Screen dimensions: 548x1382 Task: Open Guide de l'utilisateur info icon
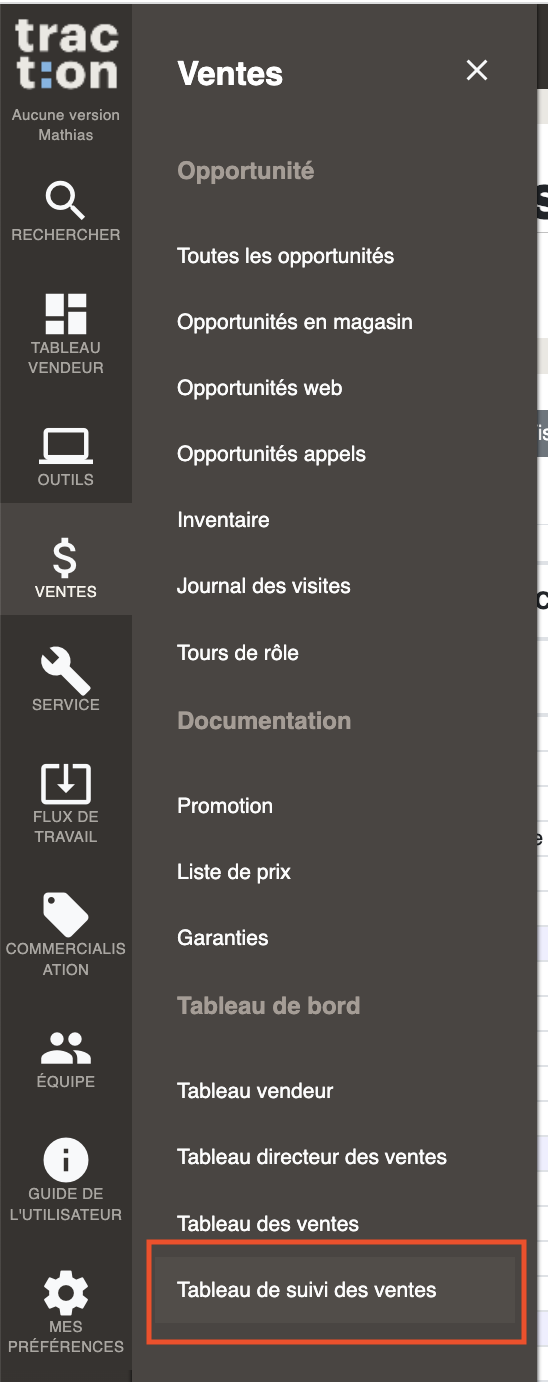coord(66,1159)
